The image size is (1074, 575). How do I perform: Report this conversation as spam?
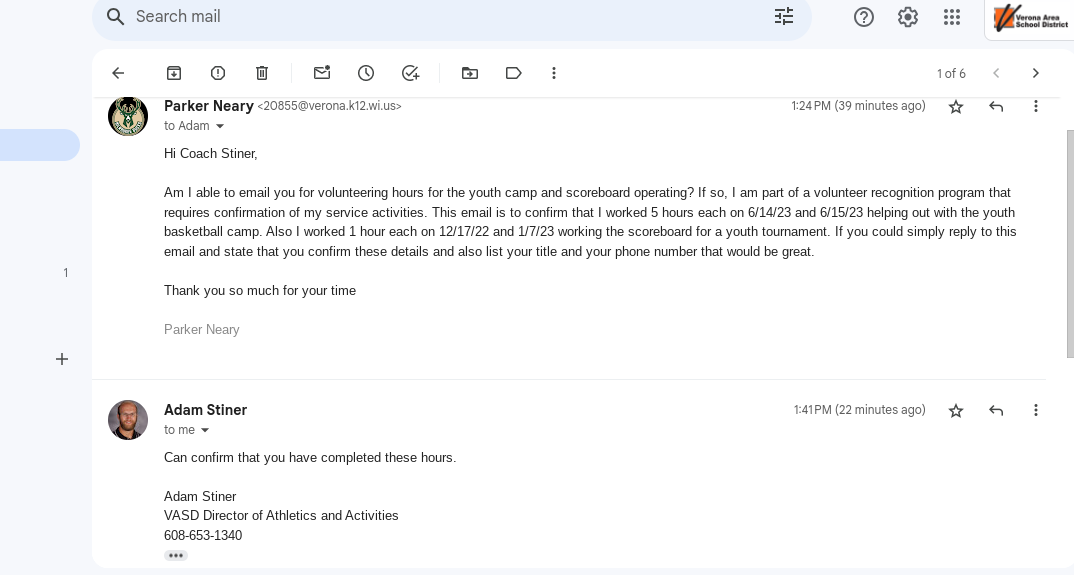tap(218, 73)
